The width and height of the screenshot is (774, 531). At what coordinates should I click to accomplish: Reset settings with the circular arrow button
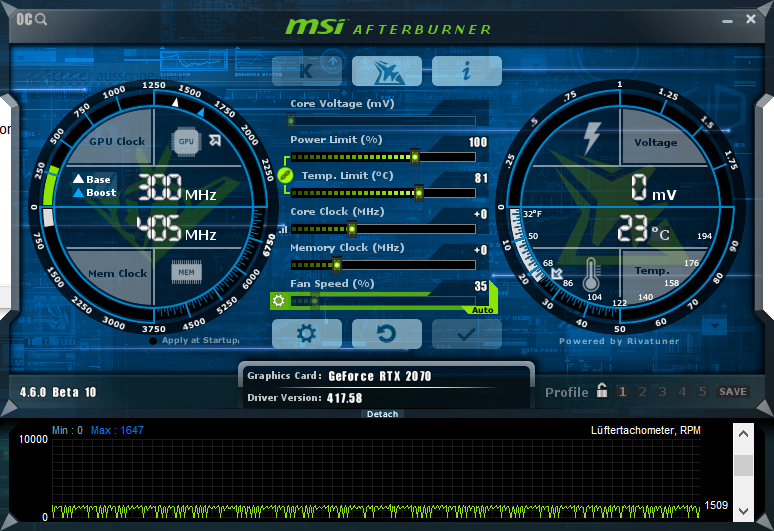pyautogui.click(x=387, y=334)
